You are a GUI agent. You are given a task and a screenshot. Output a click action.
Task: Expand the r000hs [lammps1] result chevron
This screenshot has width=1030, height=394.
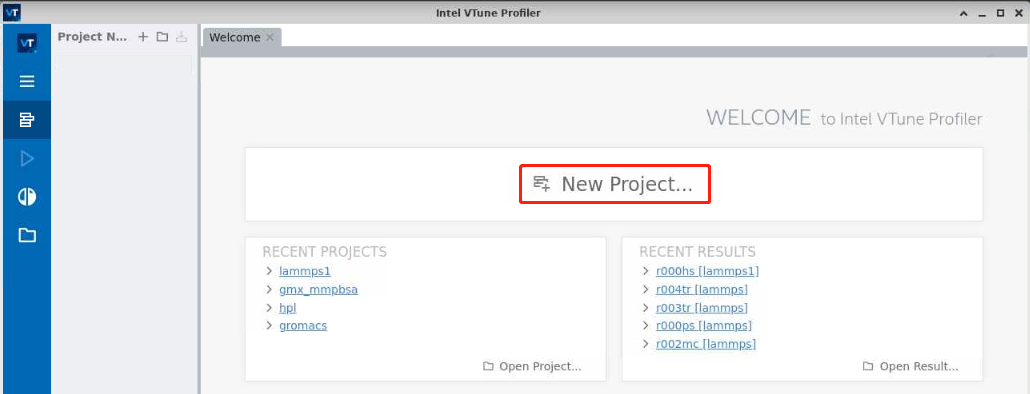click(x=646, y=271)
